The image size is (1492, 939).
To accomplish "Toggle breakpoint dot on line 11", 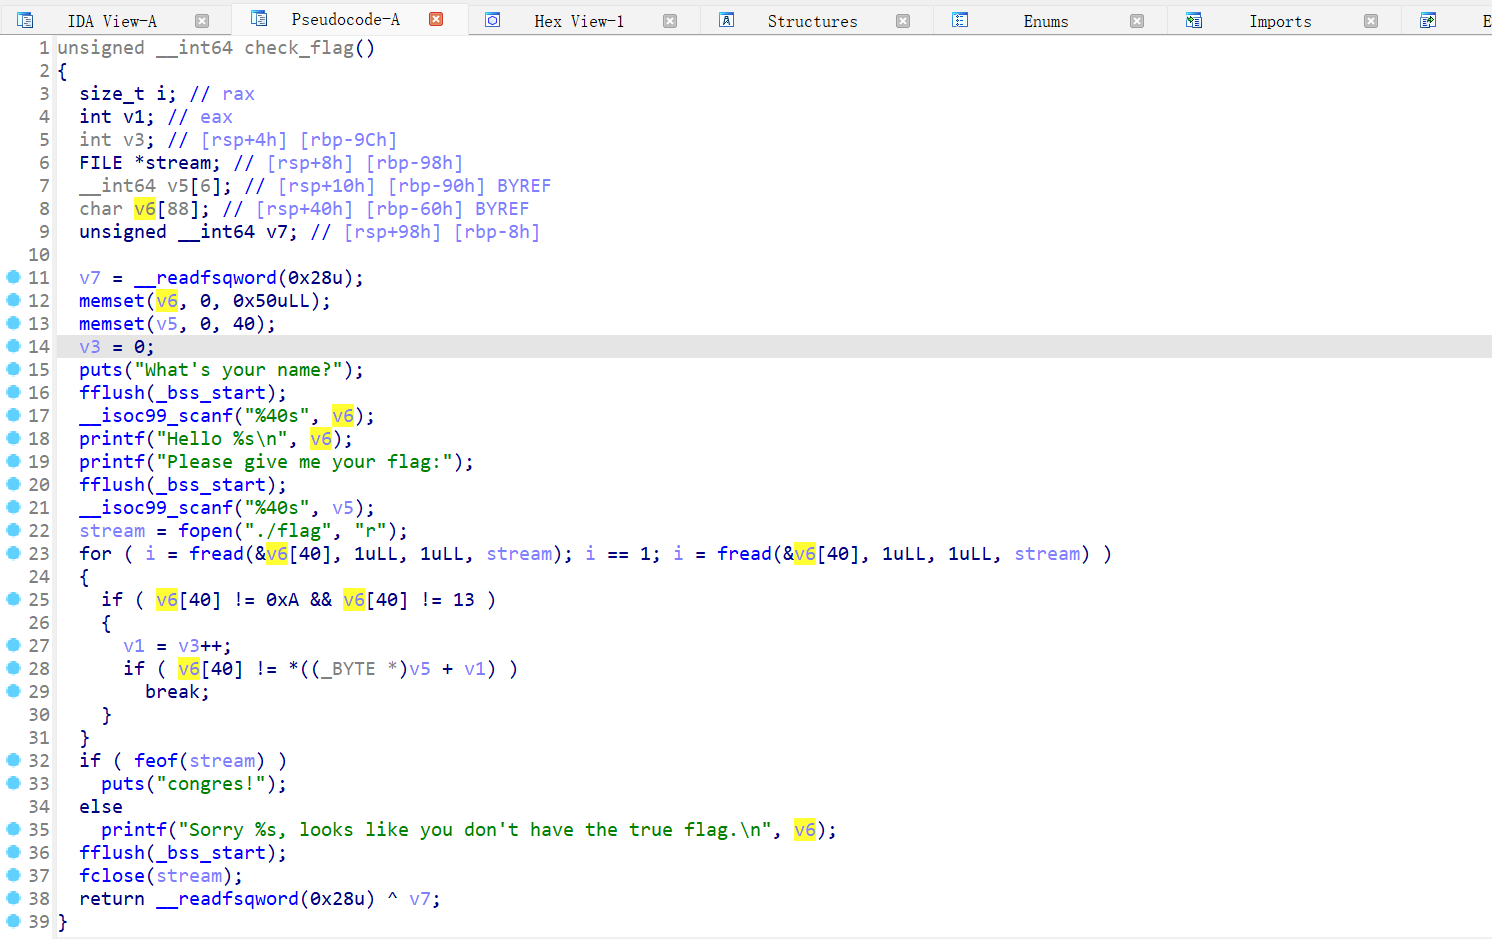I will click(x=13, y=277).
